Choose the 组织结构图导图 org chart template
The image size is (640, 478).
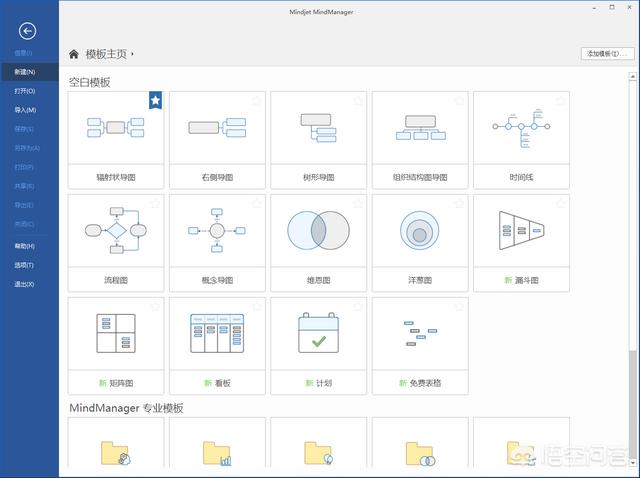pyautogui.click(x=420, y=140)
